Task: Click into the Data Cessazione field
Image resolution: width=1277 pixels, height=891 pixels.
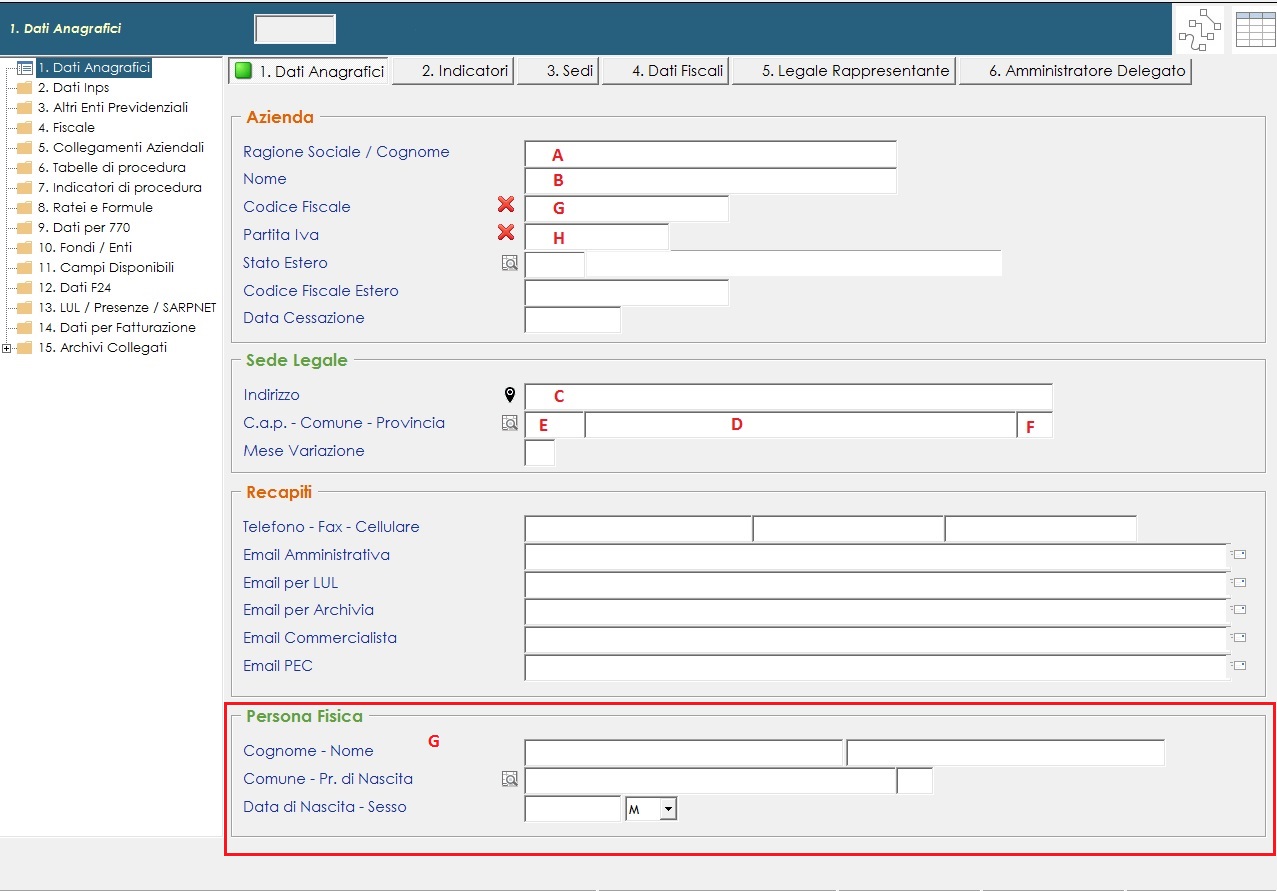Action: [572, 319]
